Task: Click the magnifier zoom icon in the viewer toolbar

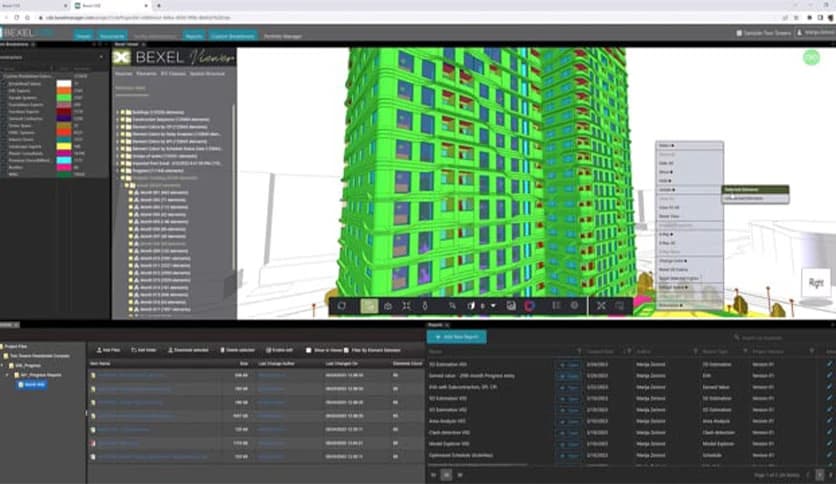Action: click(452, 305)
